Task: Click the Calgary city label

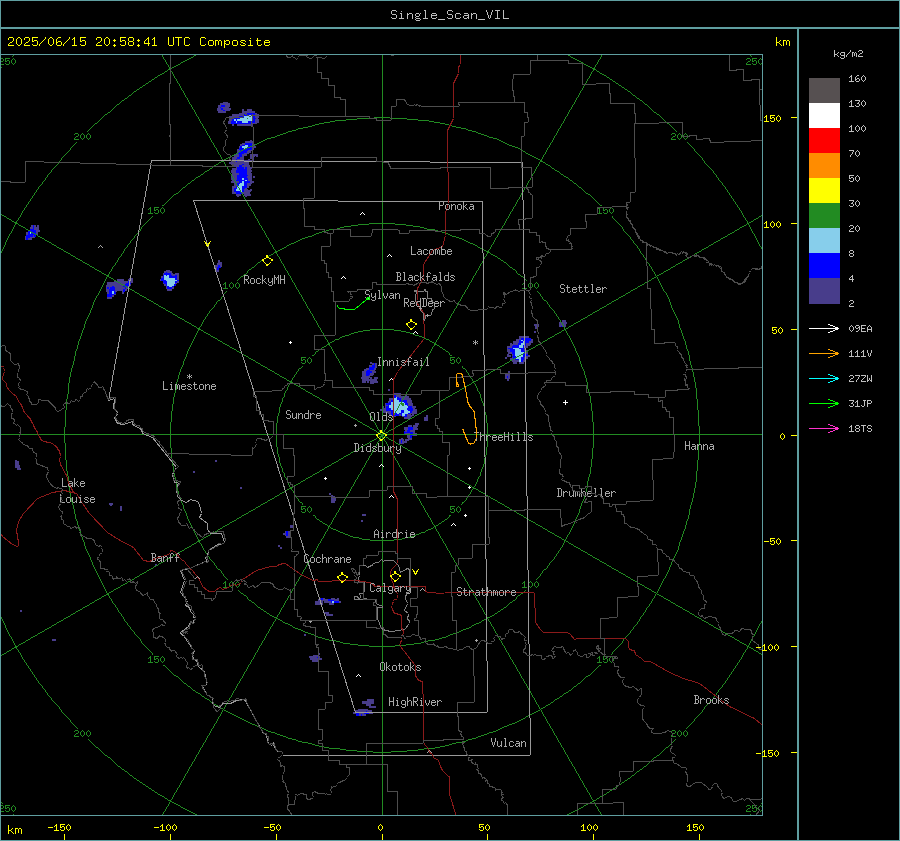Action: tap(390, 588)
